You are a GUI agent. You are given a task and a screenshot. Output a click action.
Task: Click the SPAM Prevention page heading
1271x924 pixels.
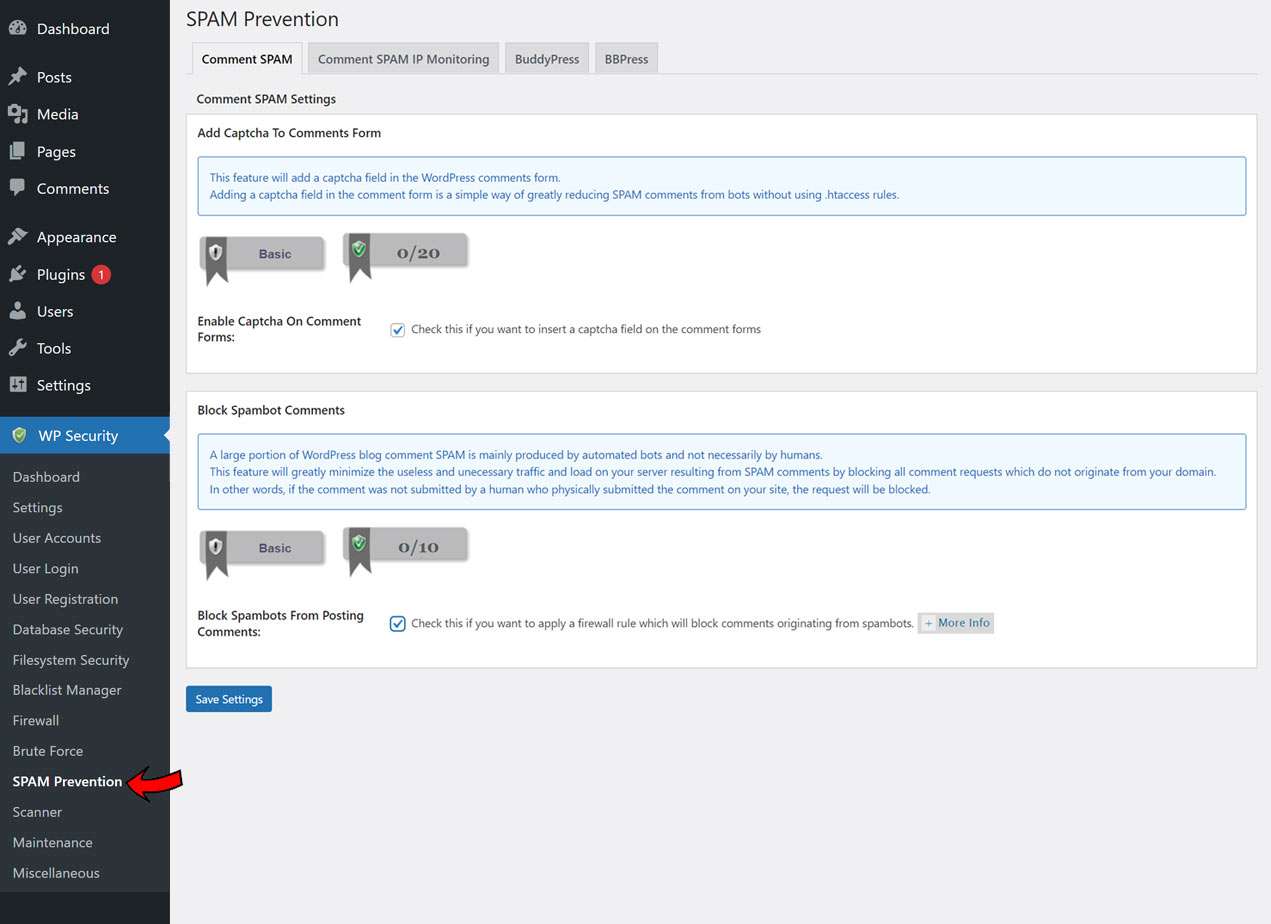262,19
